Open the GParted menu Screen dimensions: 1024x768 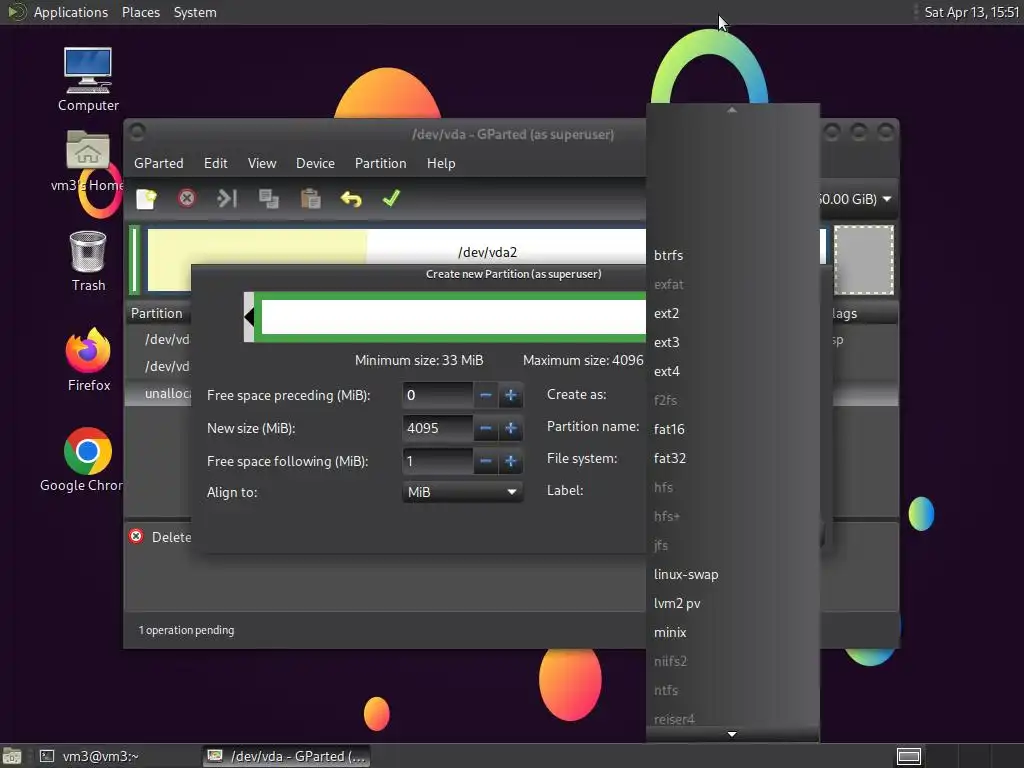(x=159, y=163)
